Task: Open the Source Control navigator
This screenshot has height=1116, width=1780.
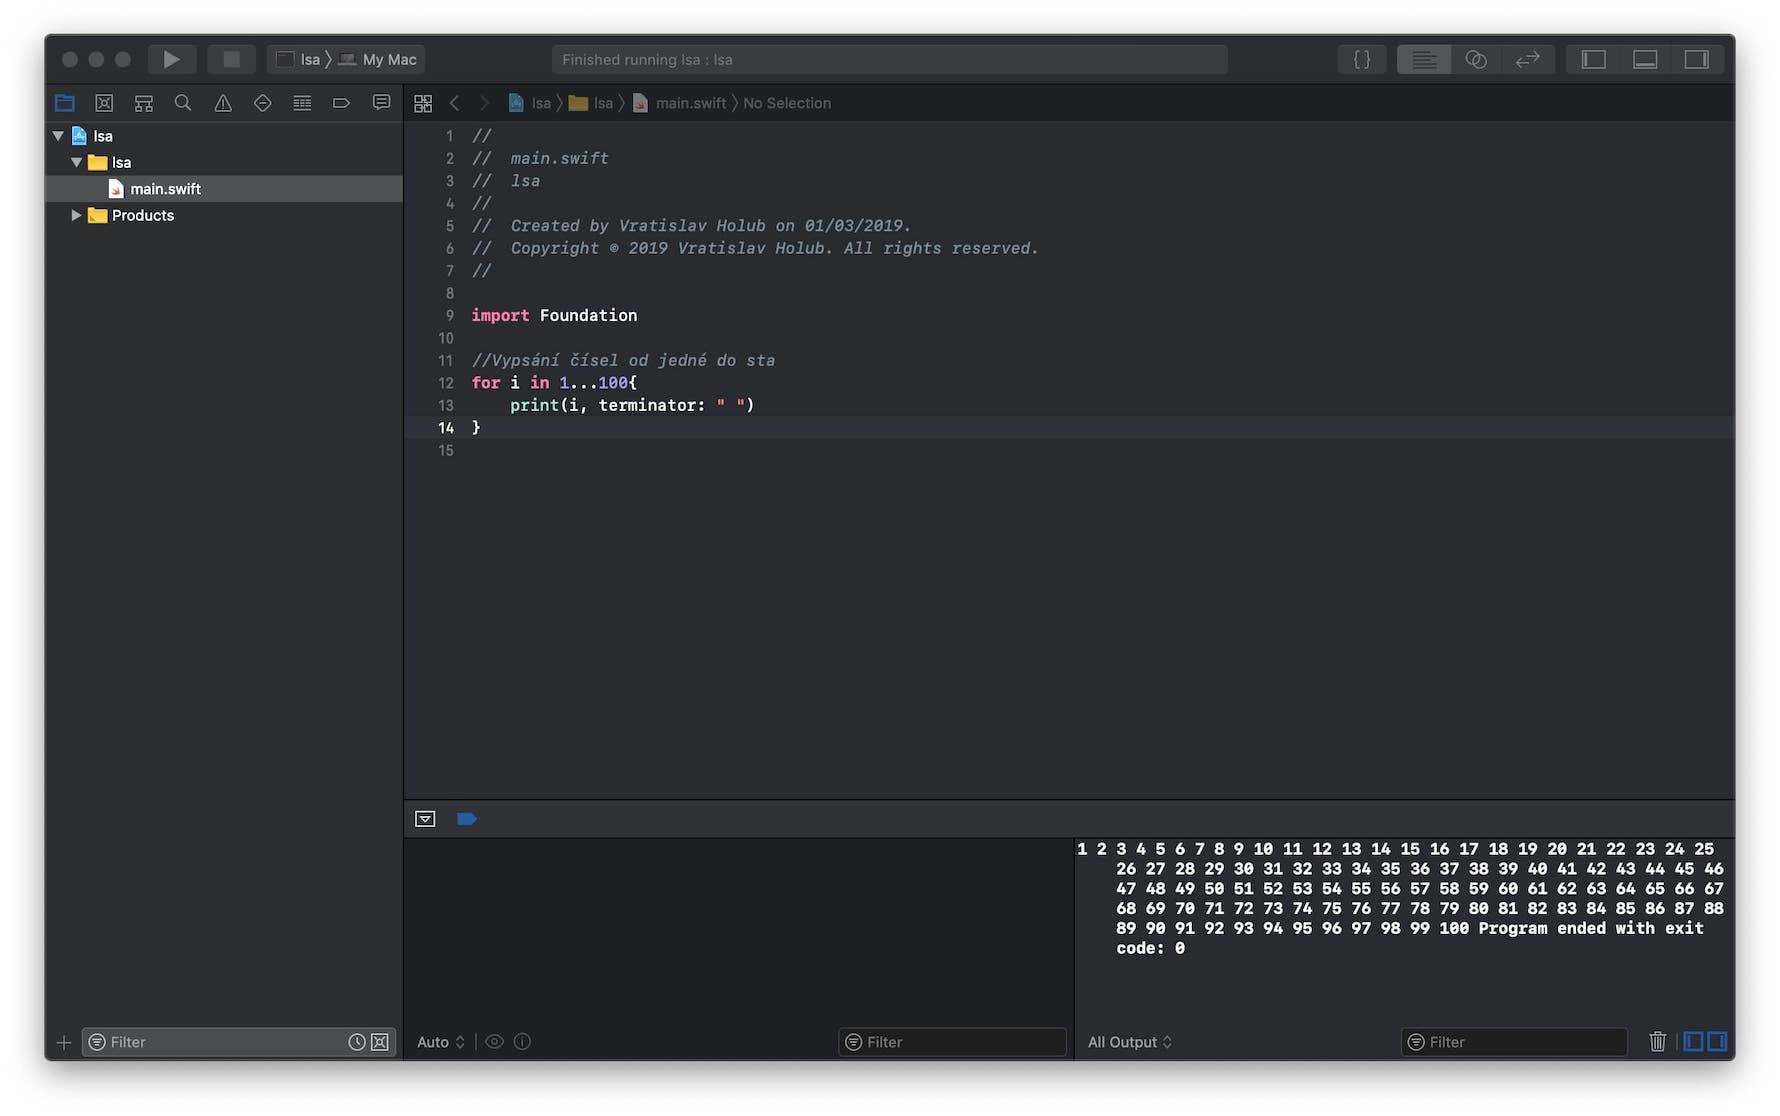Action: 104,103
